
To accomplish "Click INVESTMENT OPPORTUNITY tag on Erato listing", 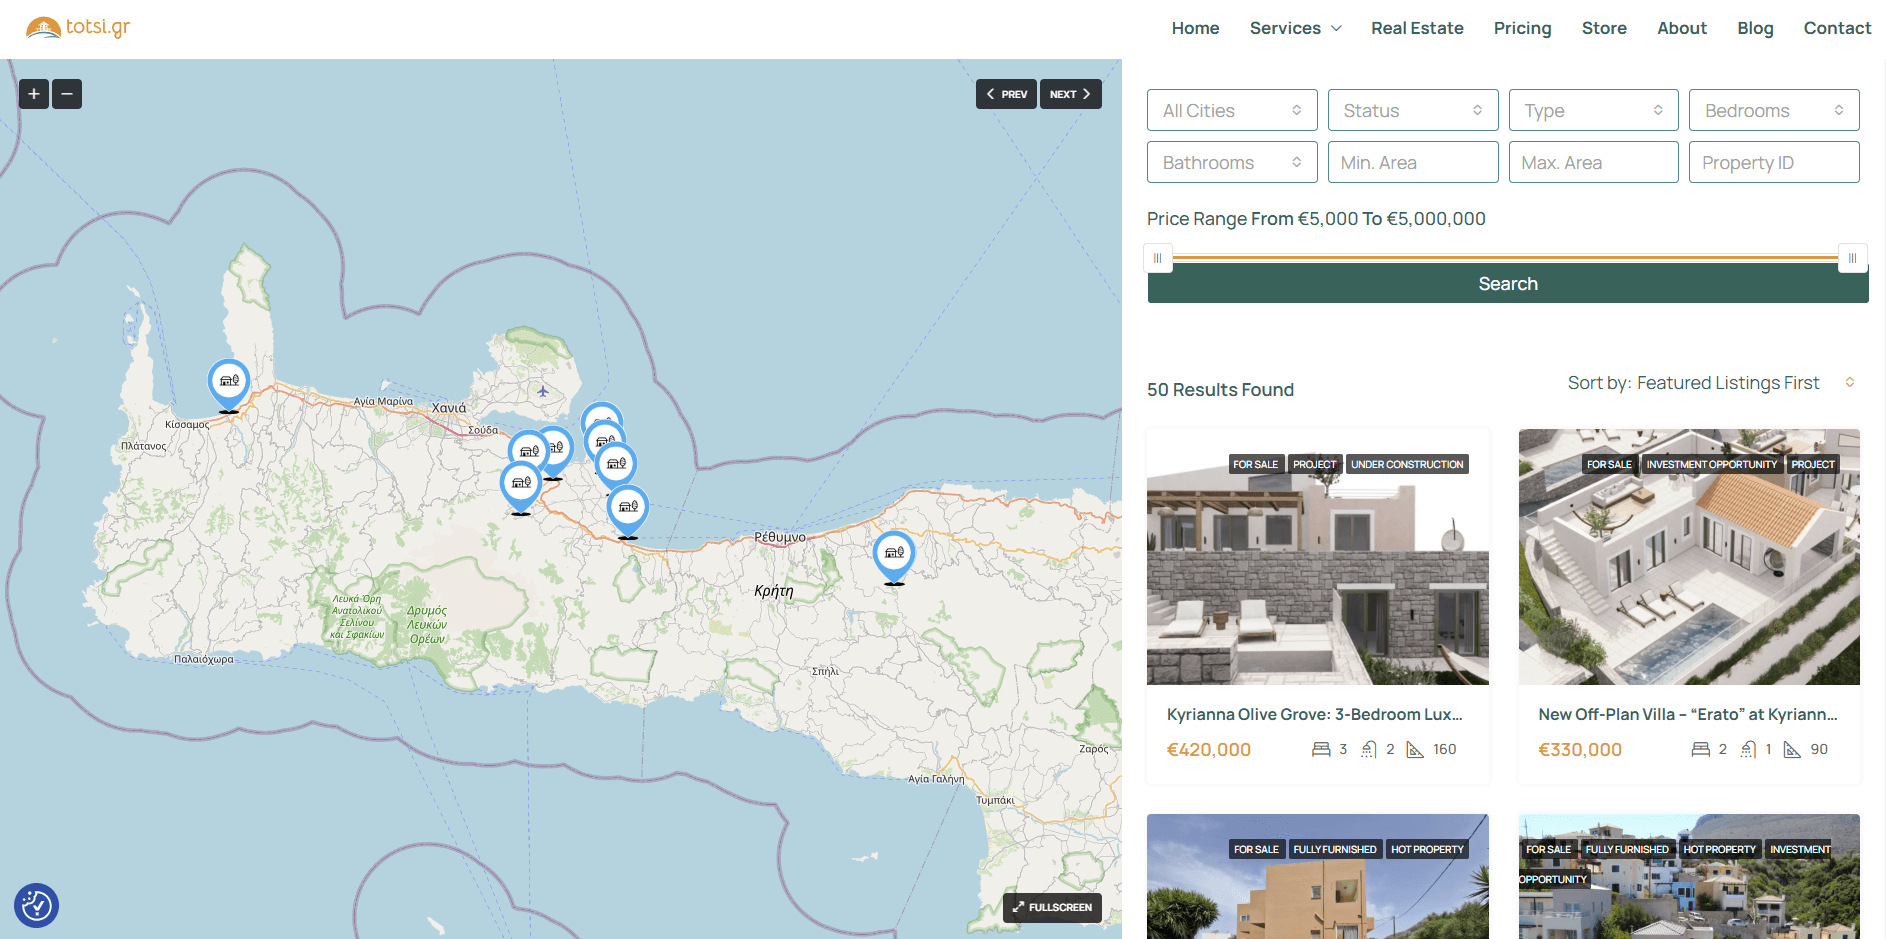I will pyautogui.click(x=1712, y=464).
